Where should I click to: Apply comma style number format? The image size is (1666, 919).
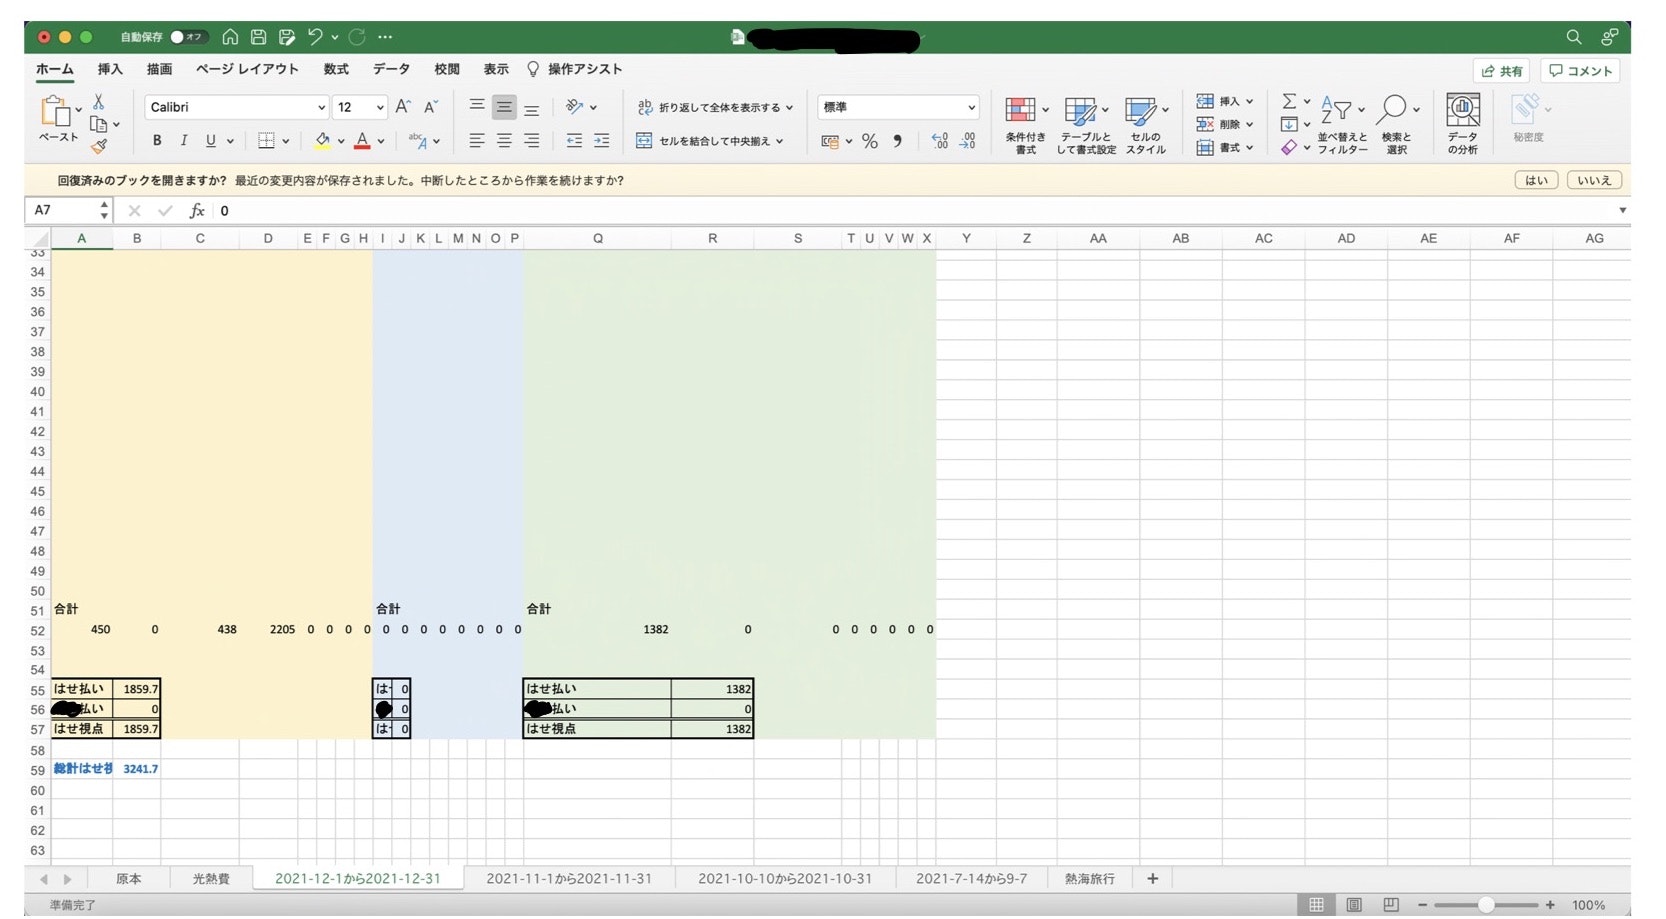(x=897, y=141)
